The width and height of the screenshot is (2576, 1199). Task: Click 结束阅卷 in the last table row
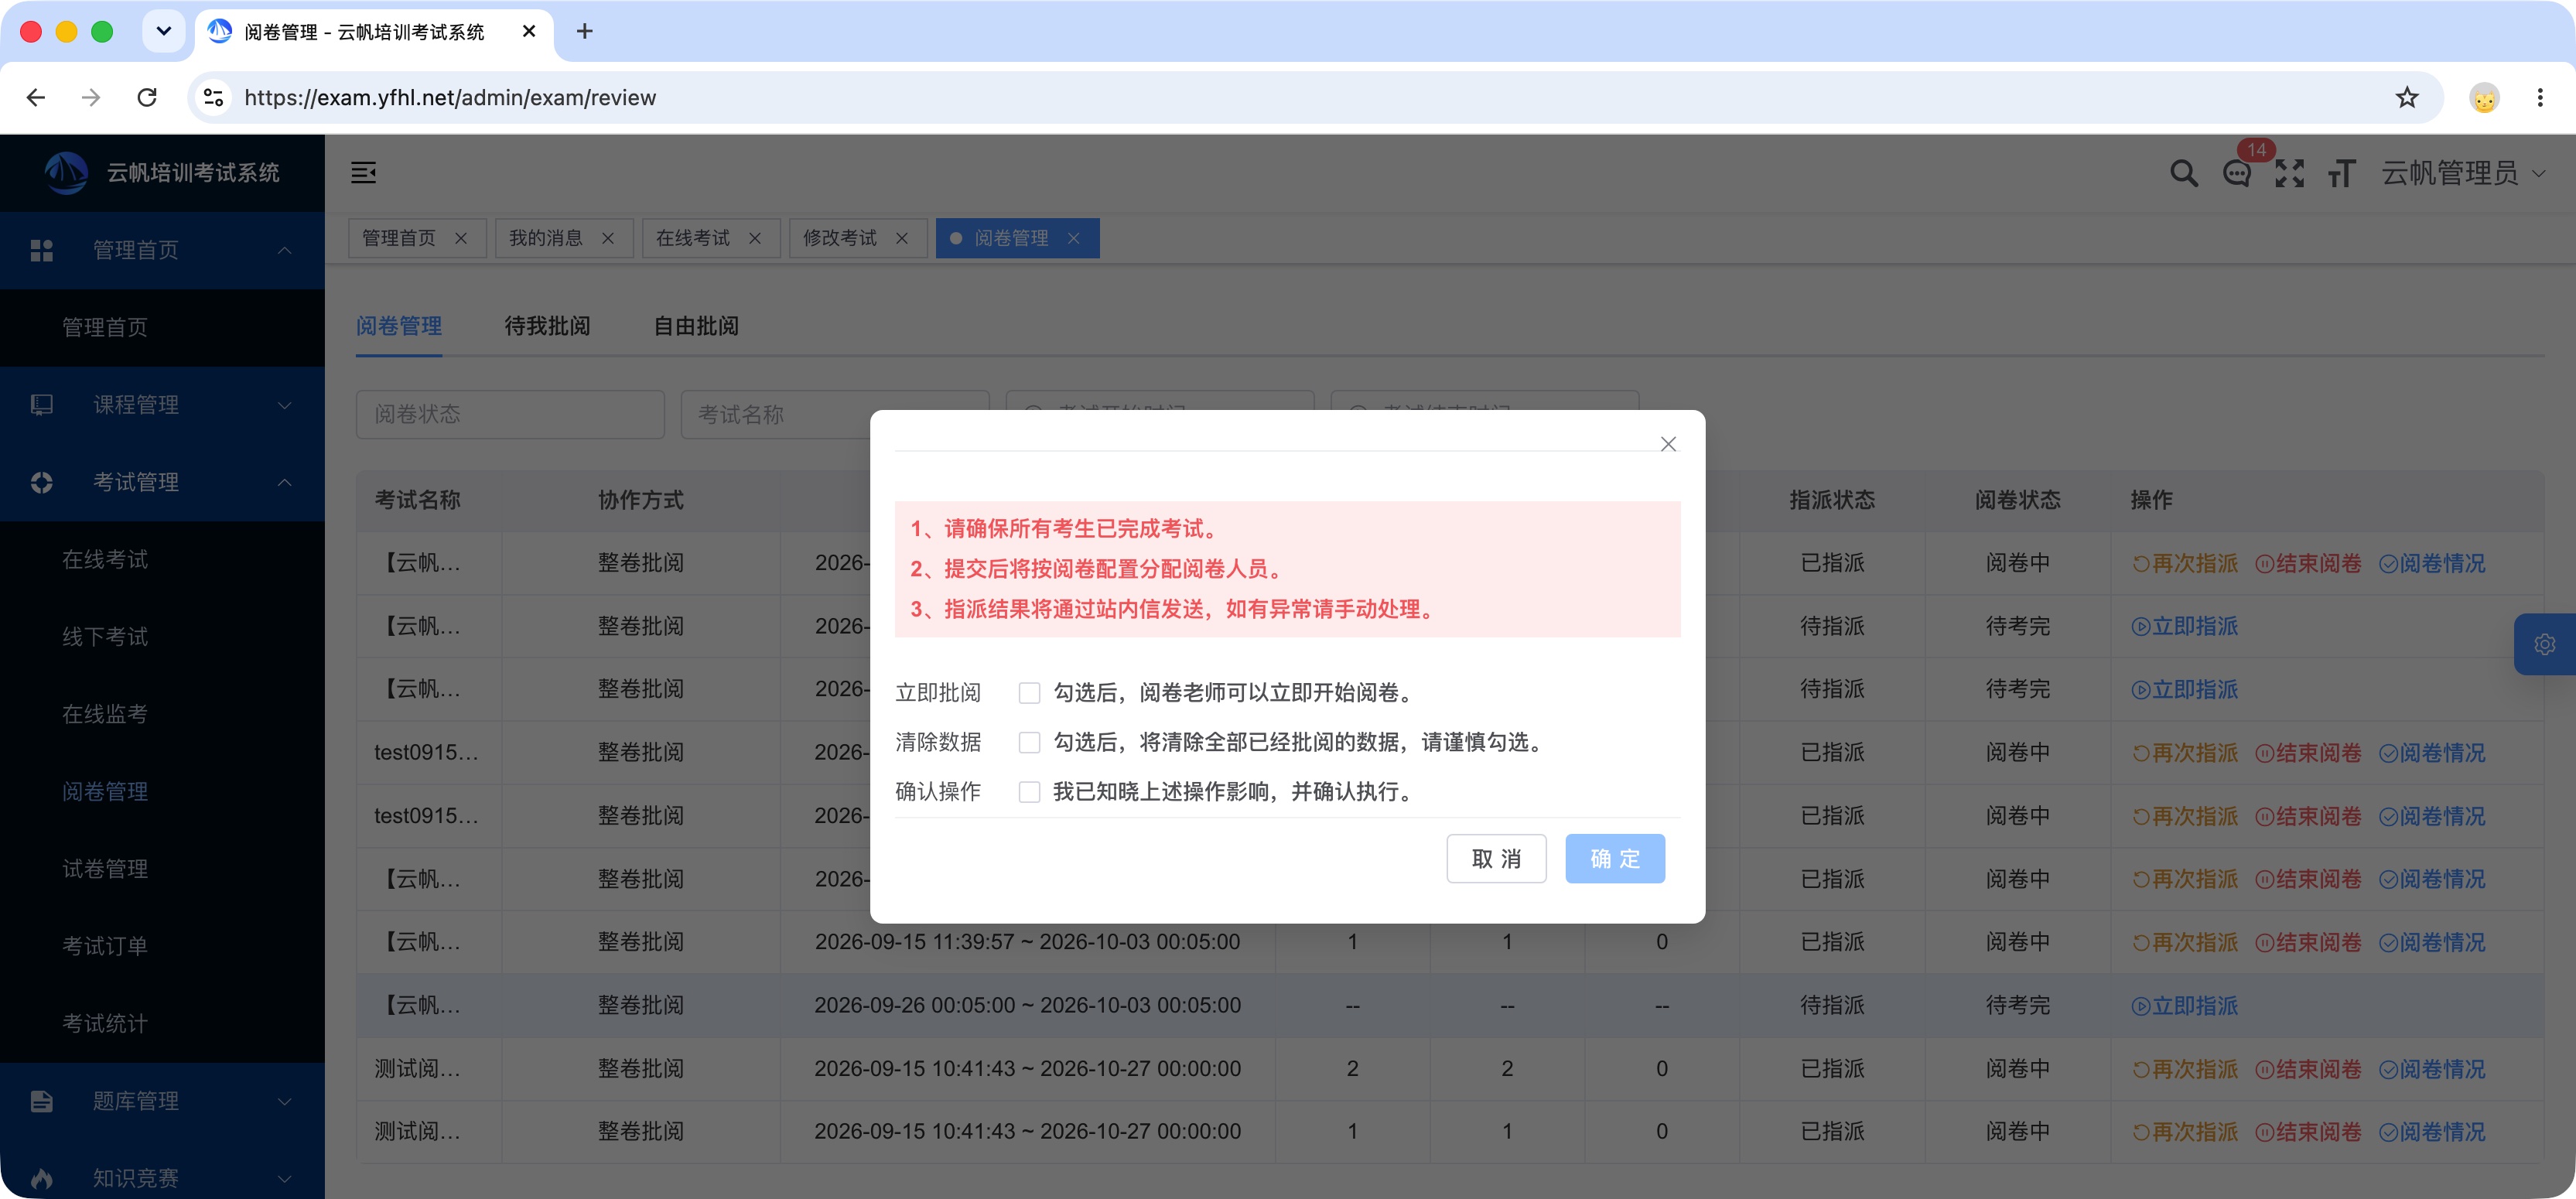pos(2308,1132)
